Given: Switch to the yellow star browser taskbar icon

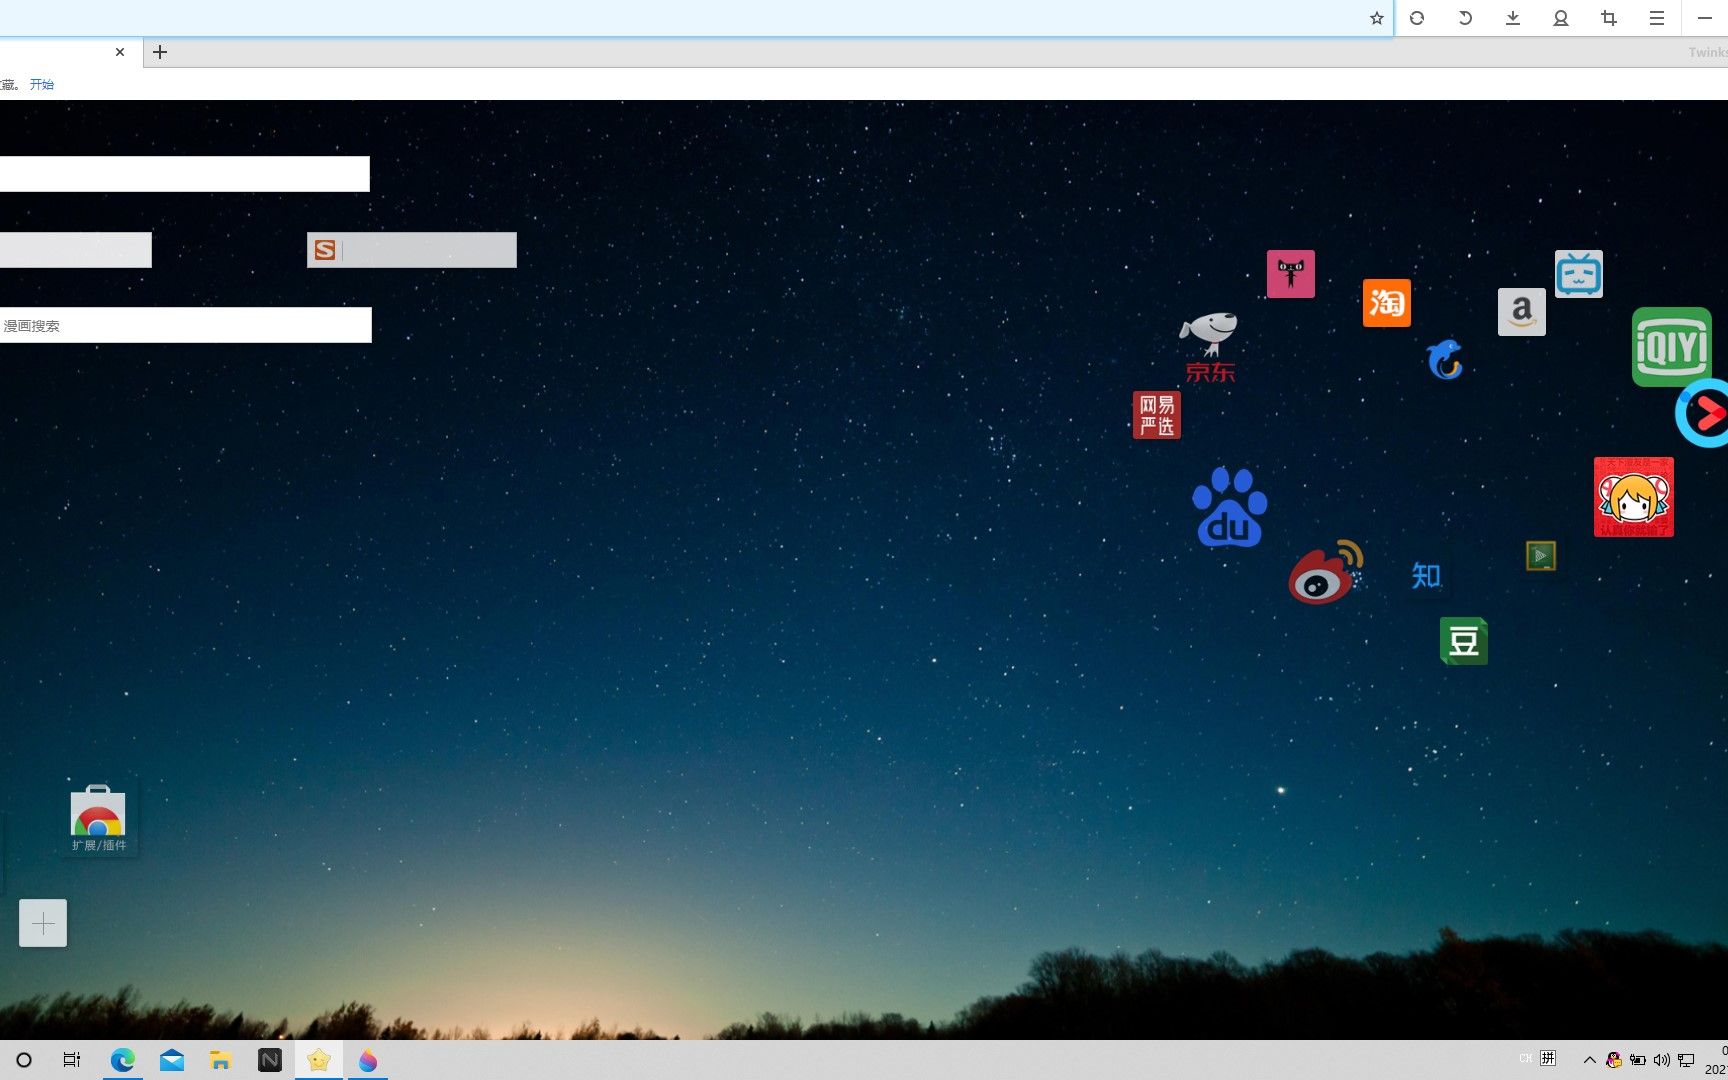Looking at the screenshot, I should [x=319, y=1060].
